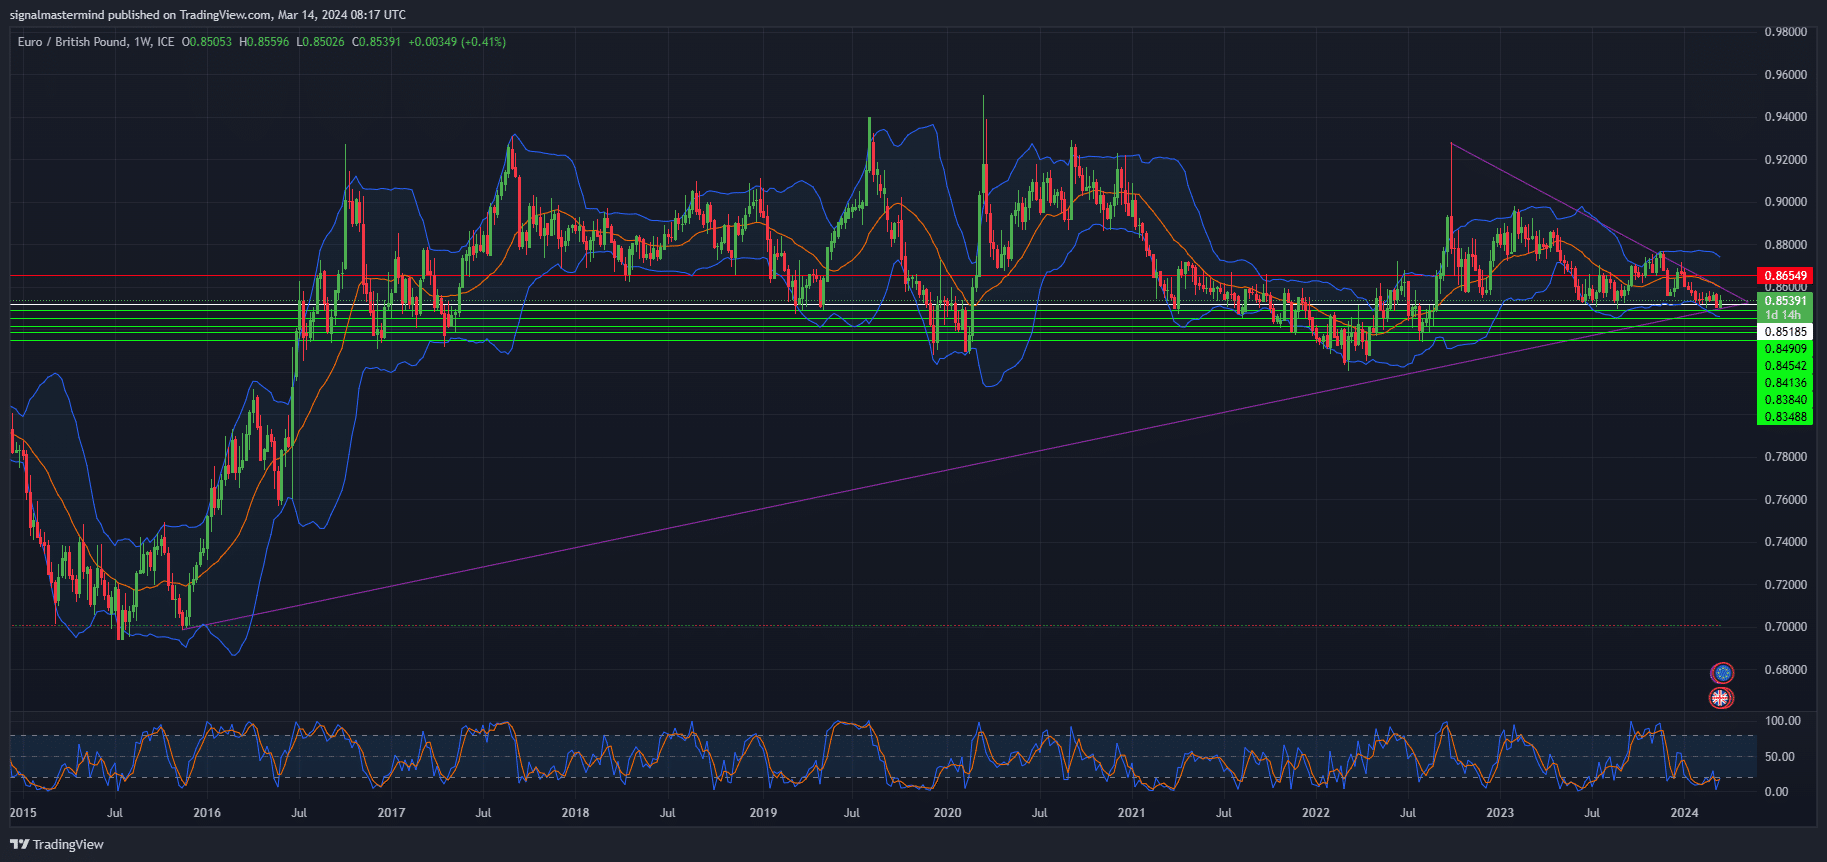Click the 2020 label on time axis
This screenshot has width=1827, height=862.
(947, 813)
